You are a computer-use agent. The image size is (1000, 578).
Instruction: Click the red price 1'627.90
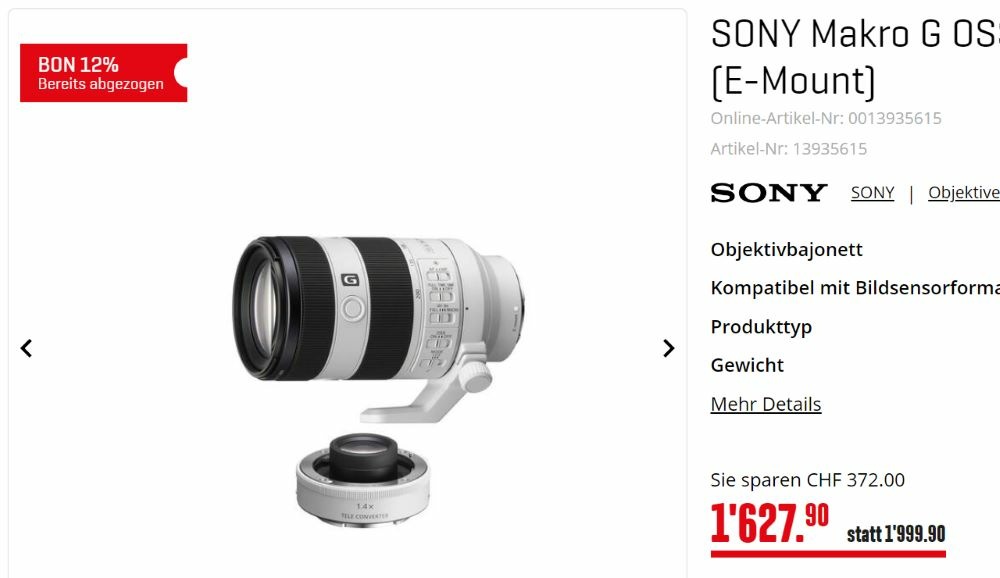point(770,523)
